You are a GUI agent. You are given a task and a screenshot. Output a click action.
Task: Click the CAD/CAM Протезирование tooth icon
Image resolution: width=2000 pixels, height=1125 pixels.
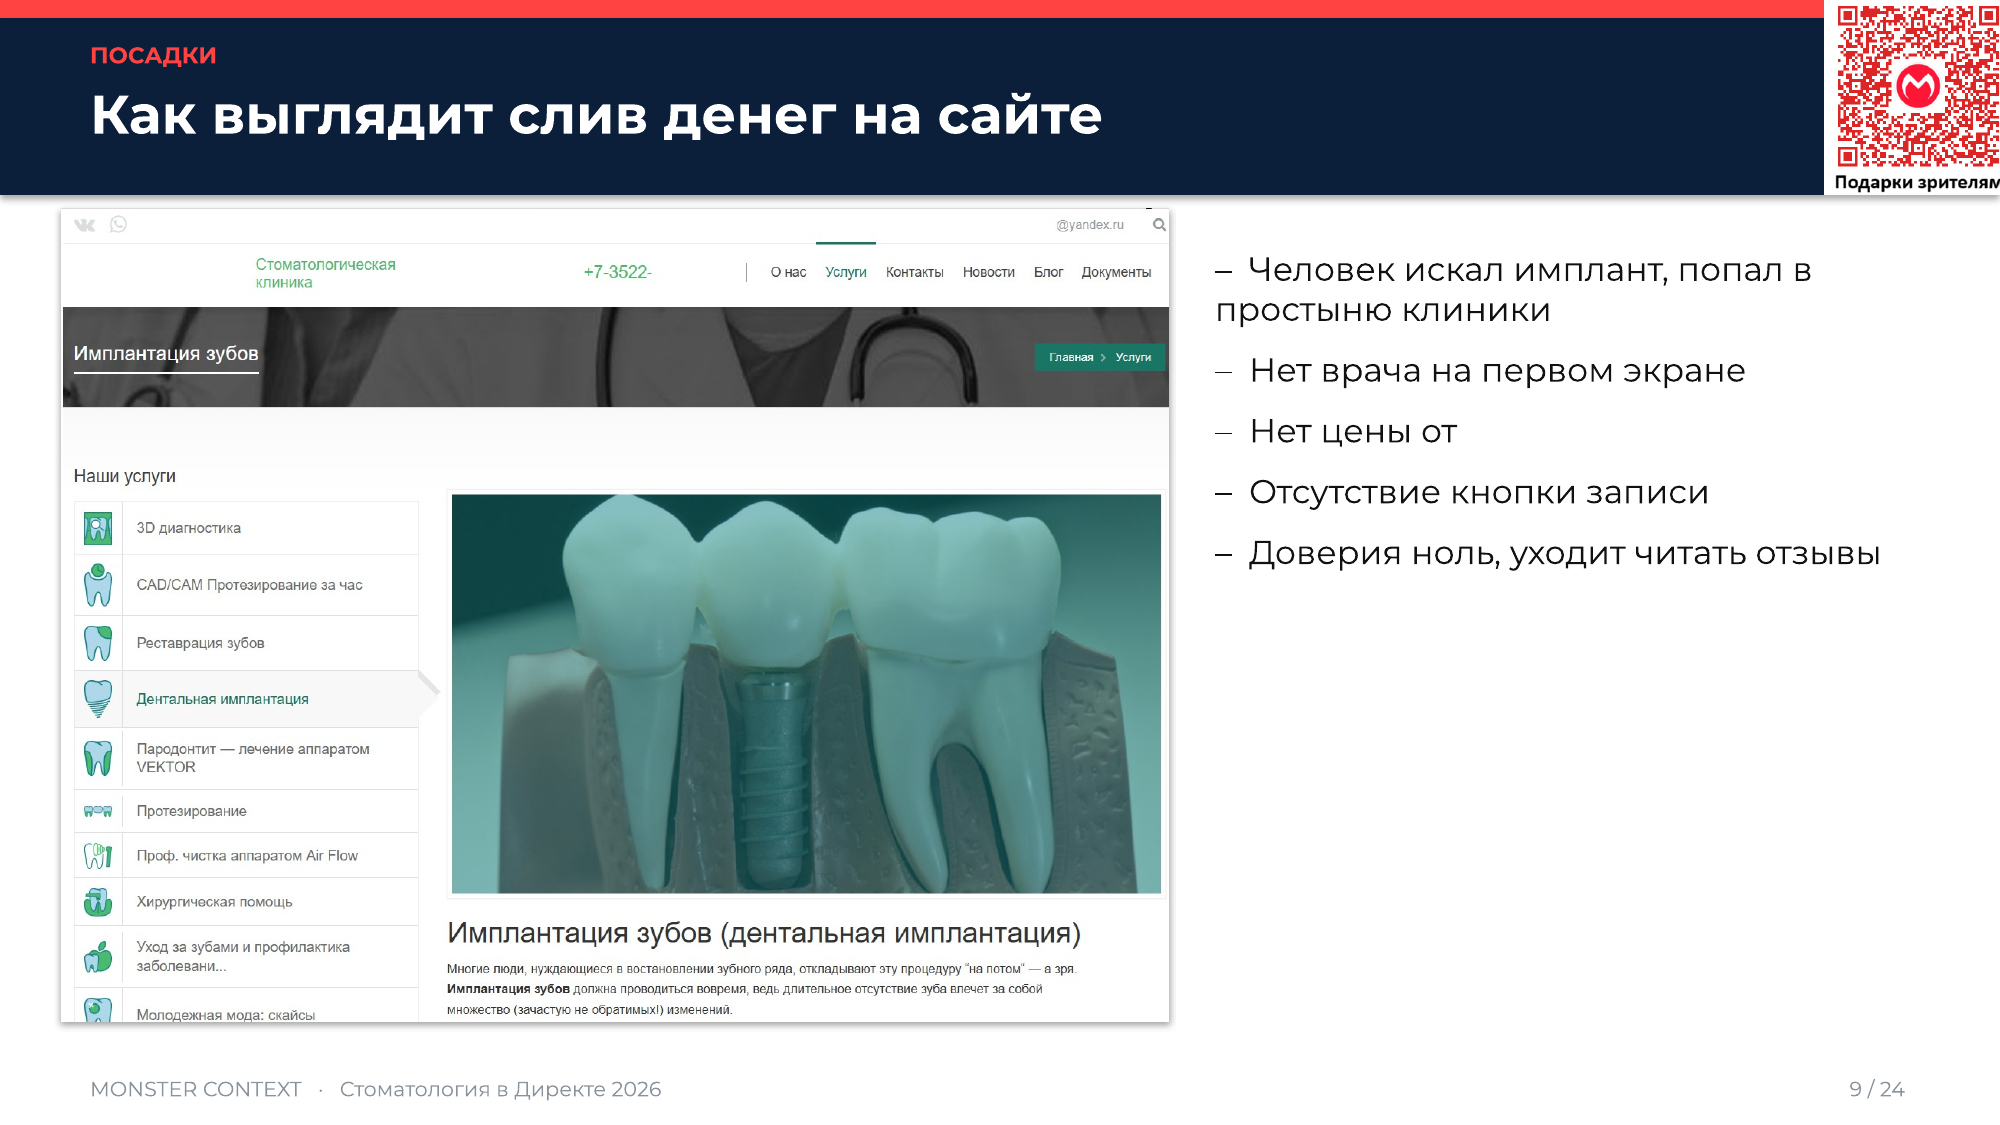tap(98, 585)
